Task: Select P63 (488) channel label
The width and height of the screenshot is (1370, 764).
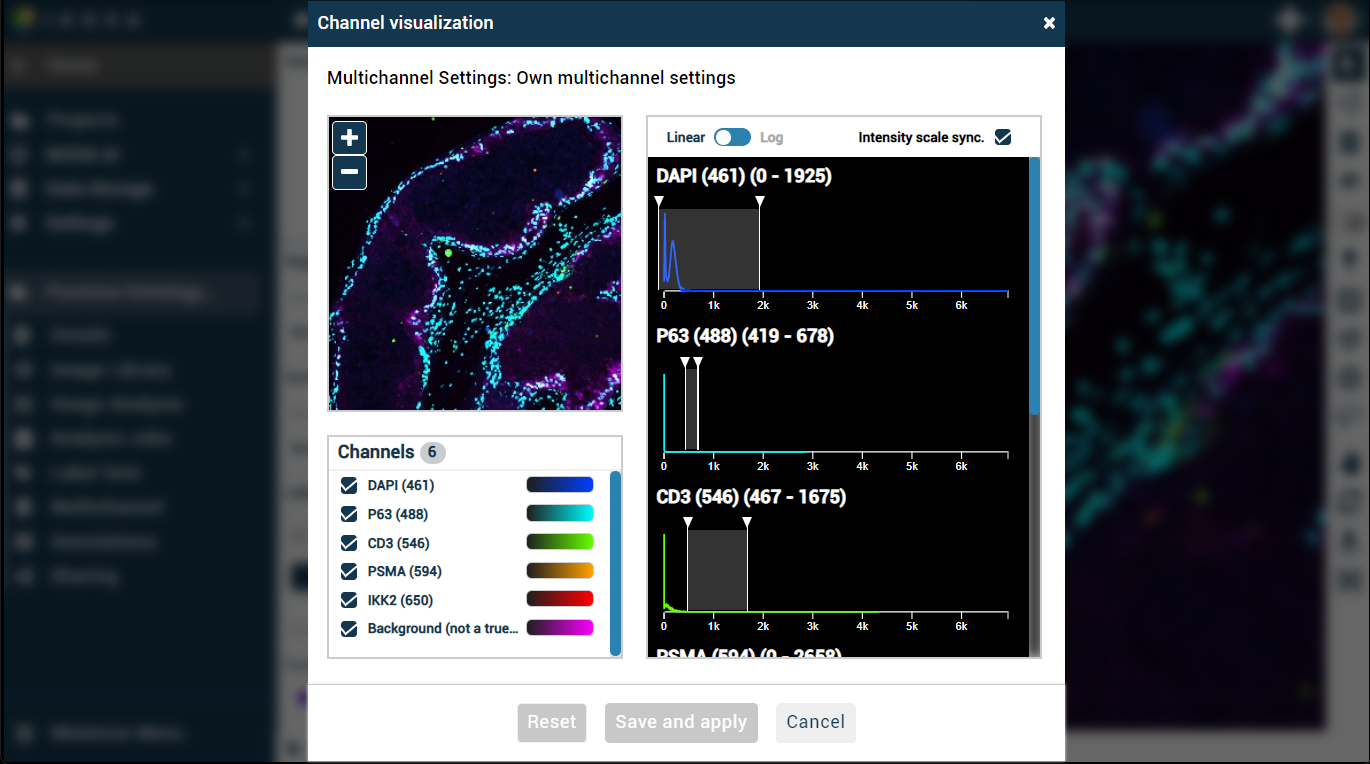Action: (x=398, y=514)
